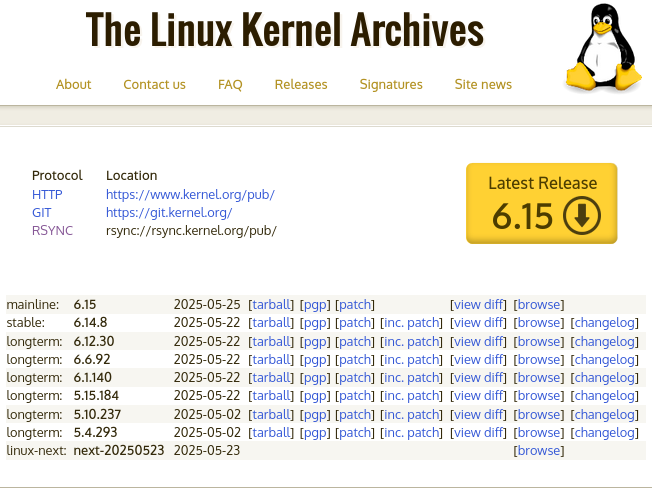Open the Contact us page
Screen dimensions: 652x488
tap(154, 84)
